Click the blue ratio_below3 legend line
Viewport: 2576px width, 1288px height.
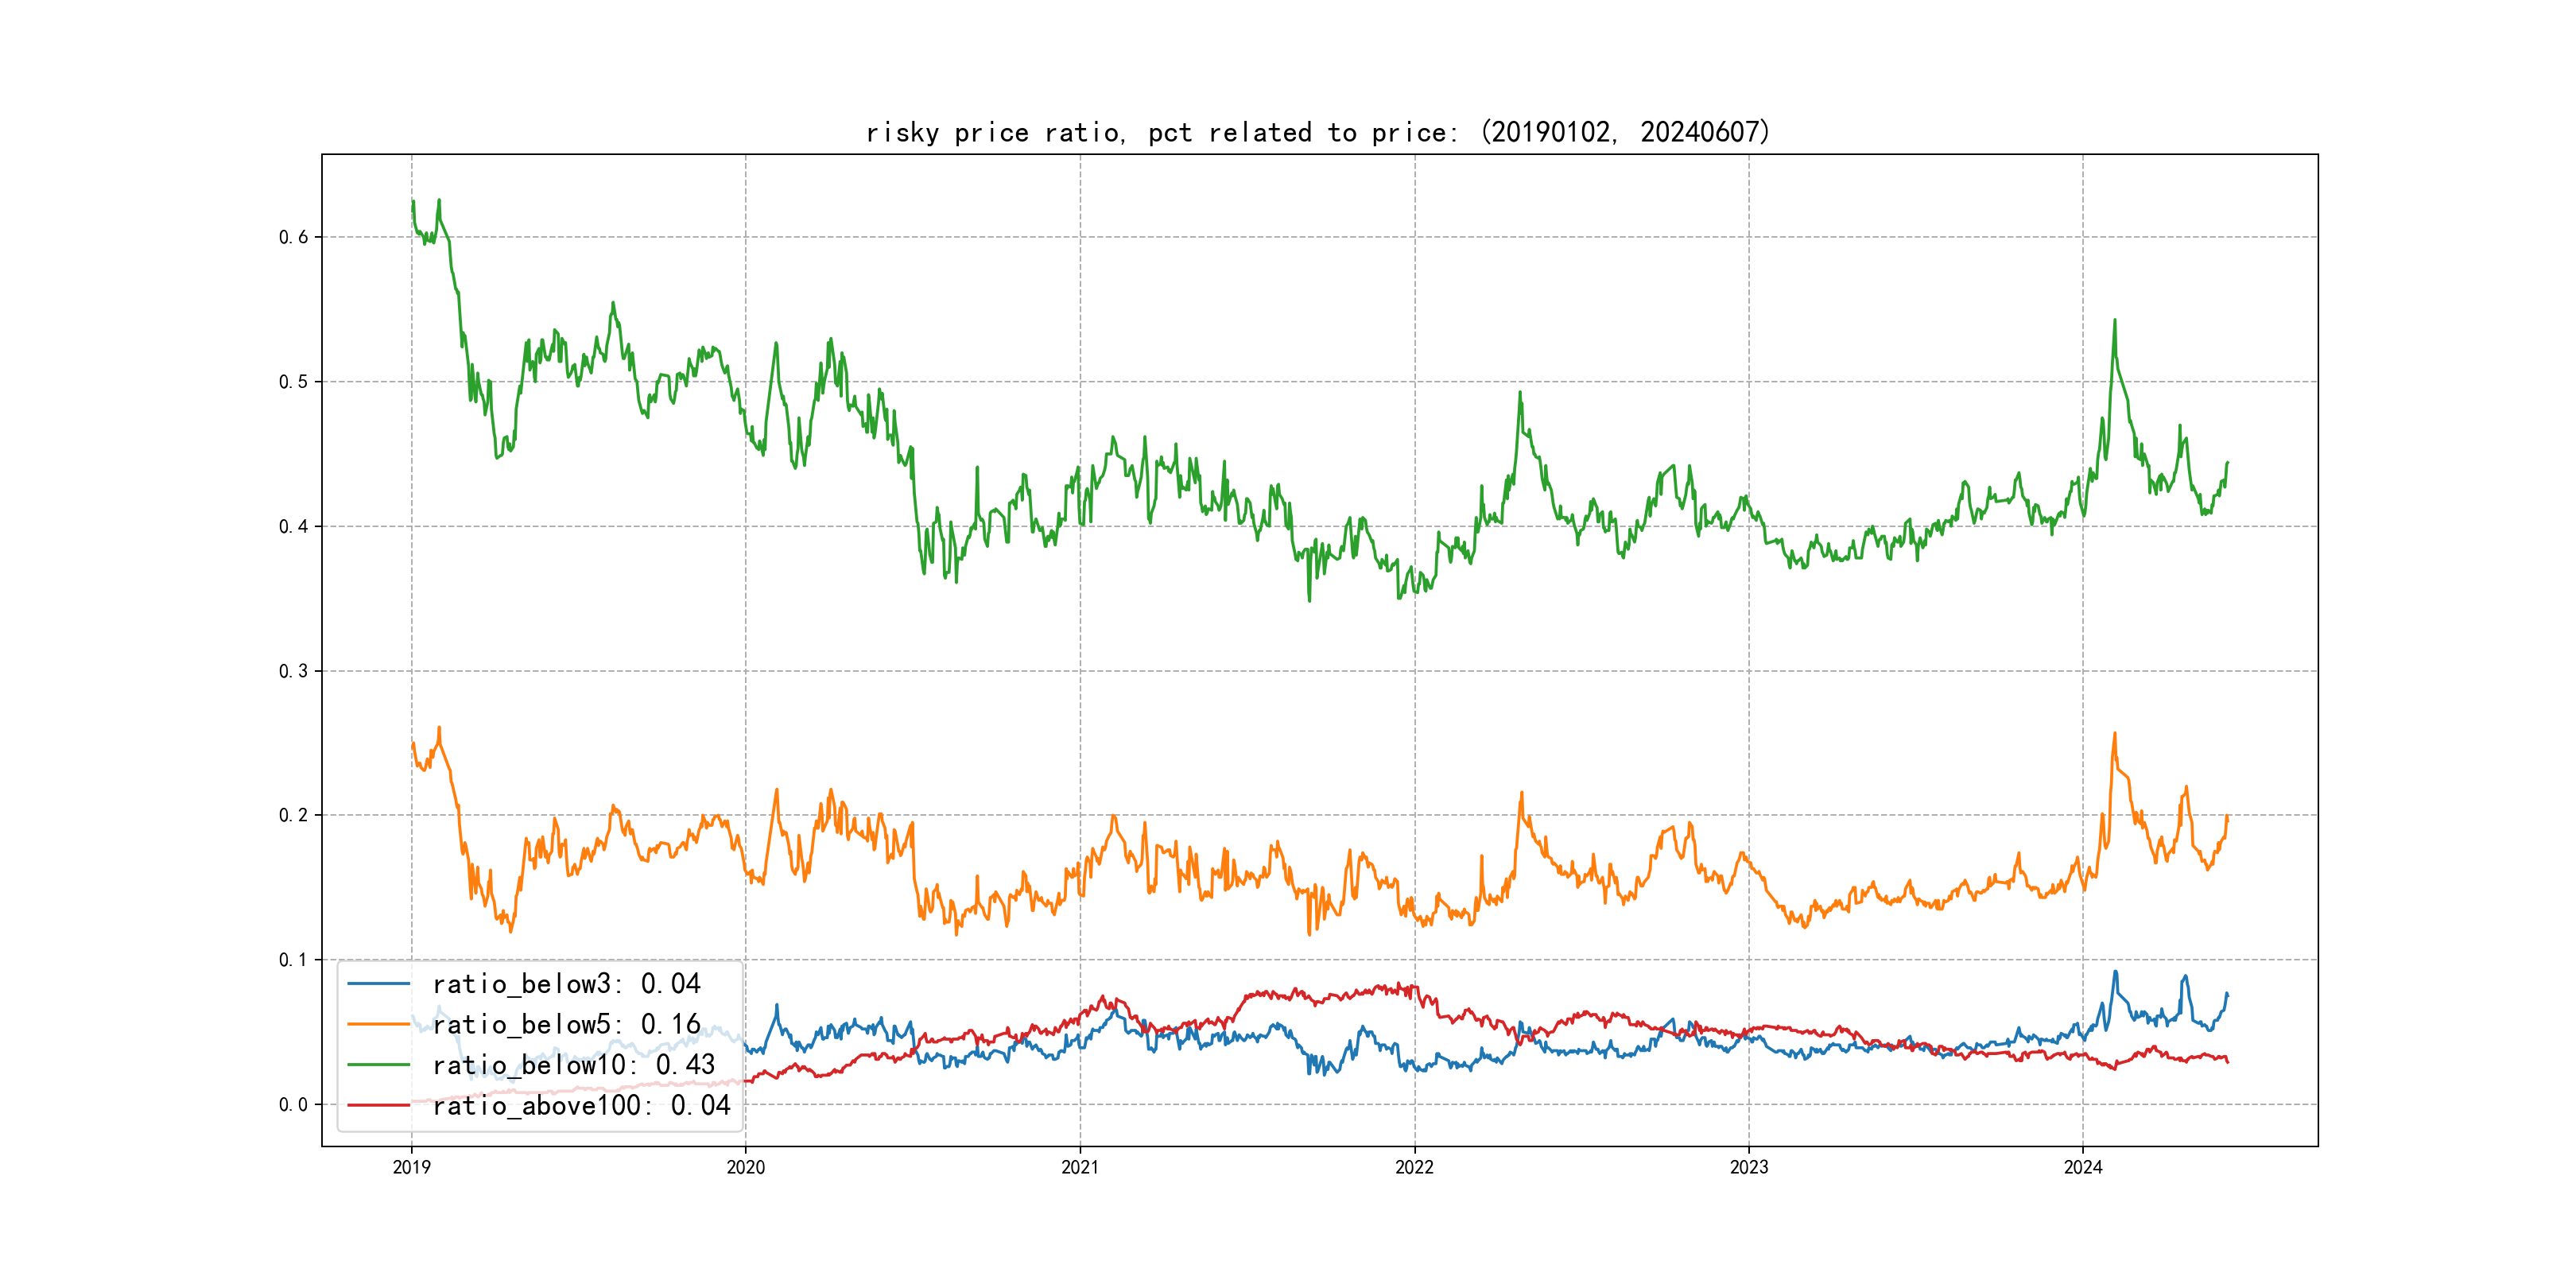pyautogui.click(x=378, y=984)
